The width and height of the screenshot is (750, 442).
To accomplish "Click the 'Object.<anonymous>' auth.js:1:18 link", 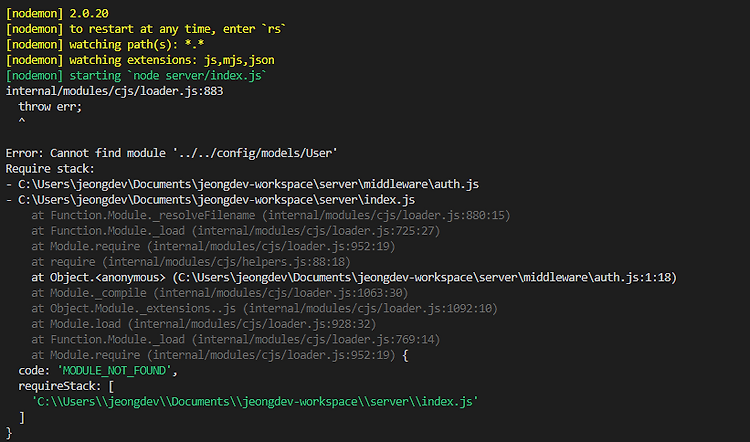I will 354,277.
